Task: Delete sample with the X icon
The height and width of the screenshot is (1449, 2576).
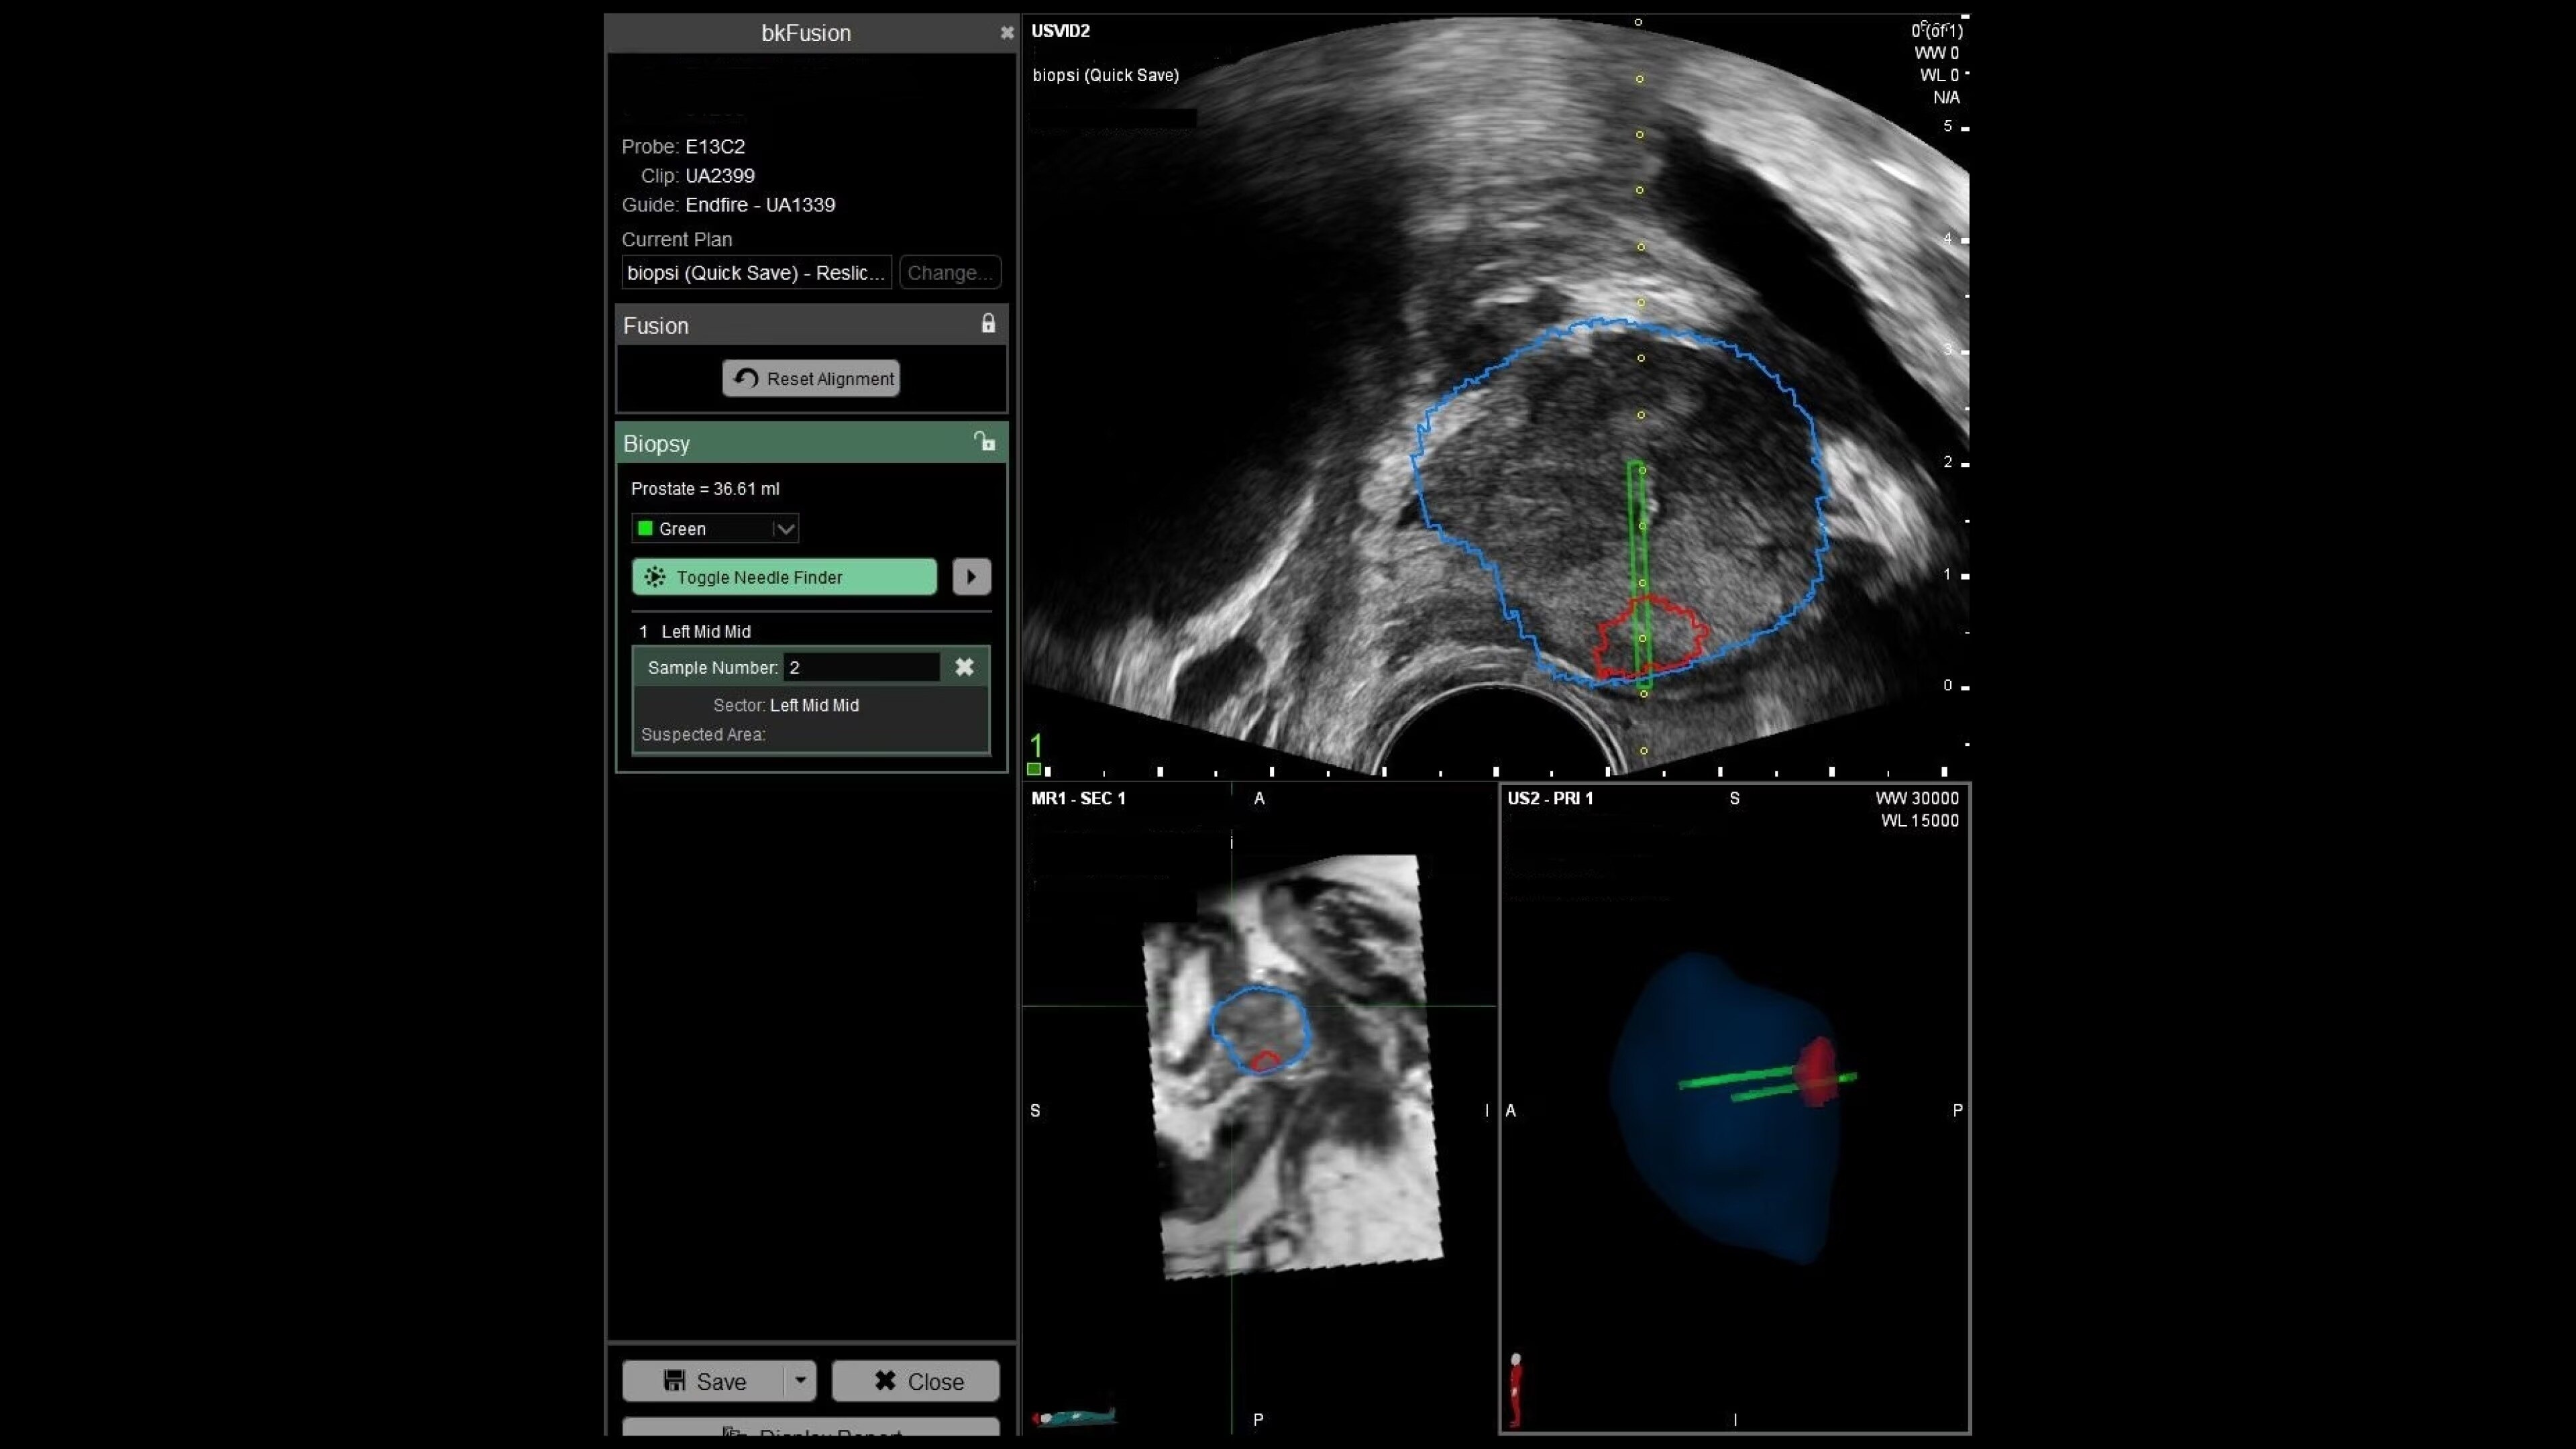Action: 964,667
